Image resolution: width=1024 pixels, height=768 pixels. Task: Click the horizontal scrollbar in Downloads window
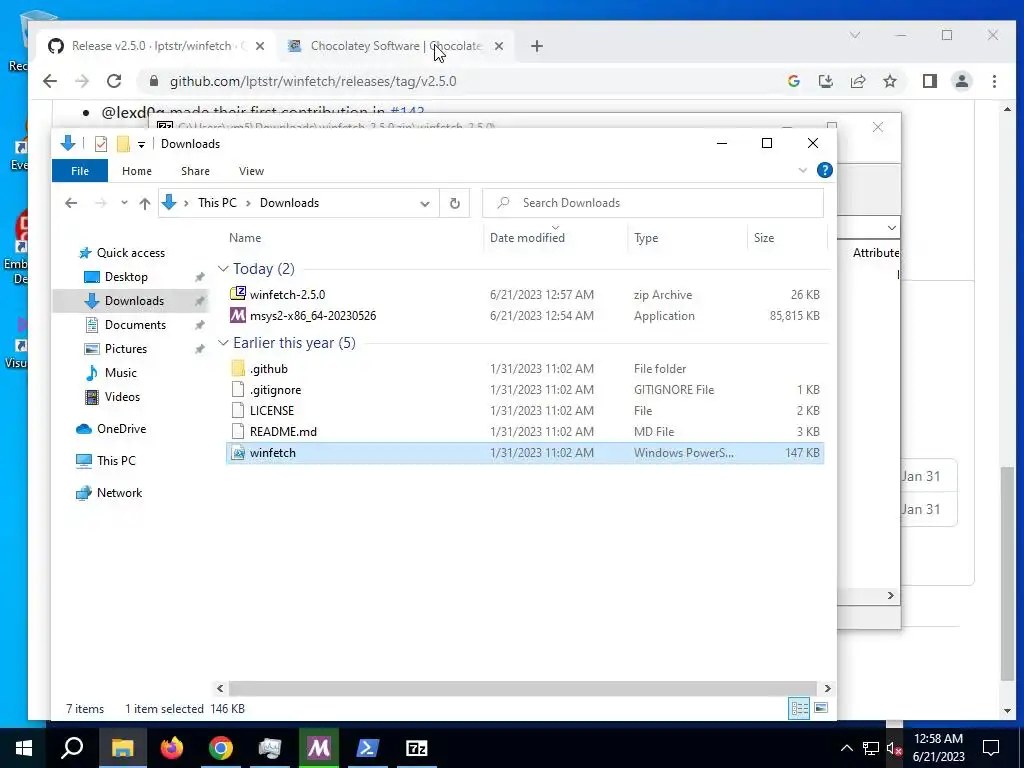(522, 688)
